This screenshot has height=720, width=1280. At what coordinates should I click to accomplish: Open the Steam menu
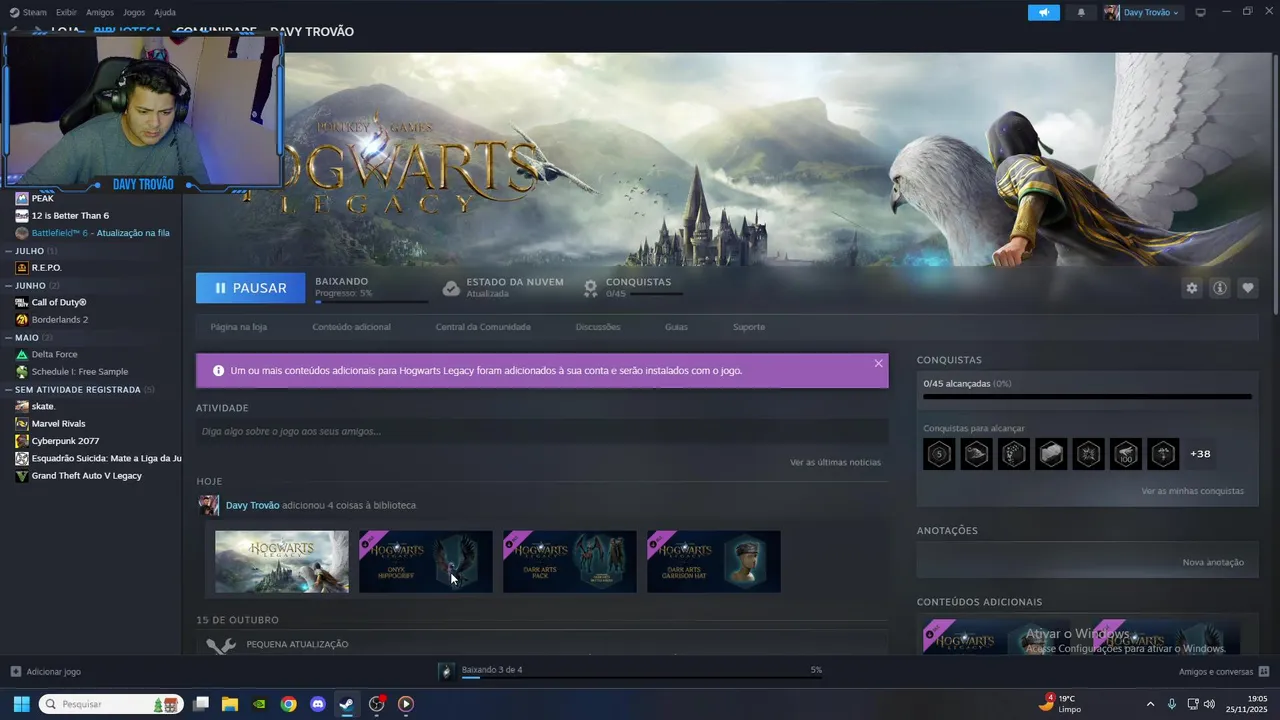coord(28,12)
